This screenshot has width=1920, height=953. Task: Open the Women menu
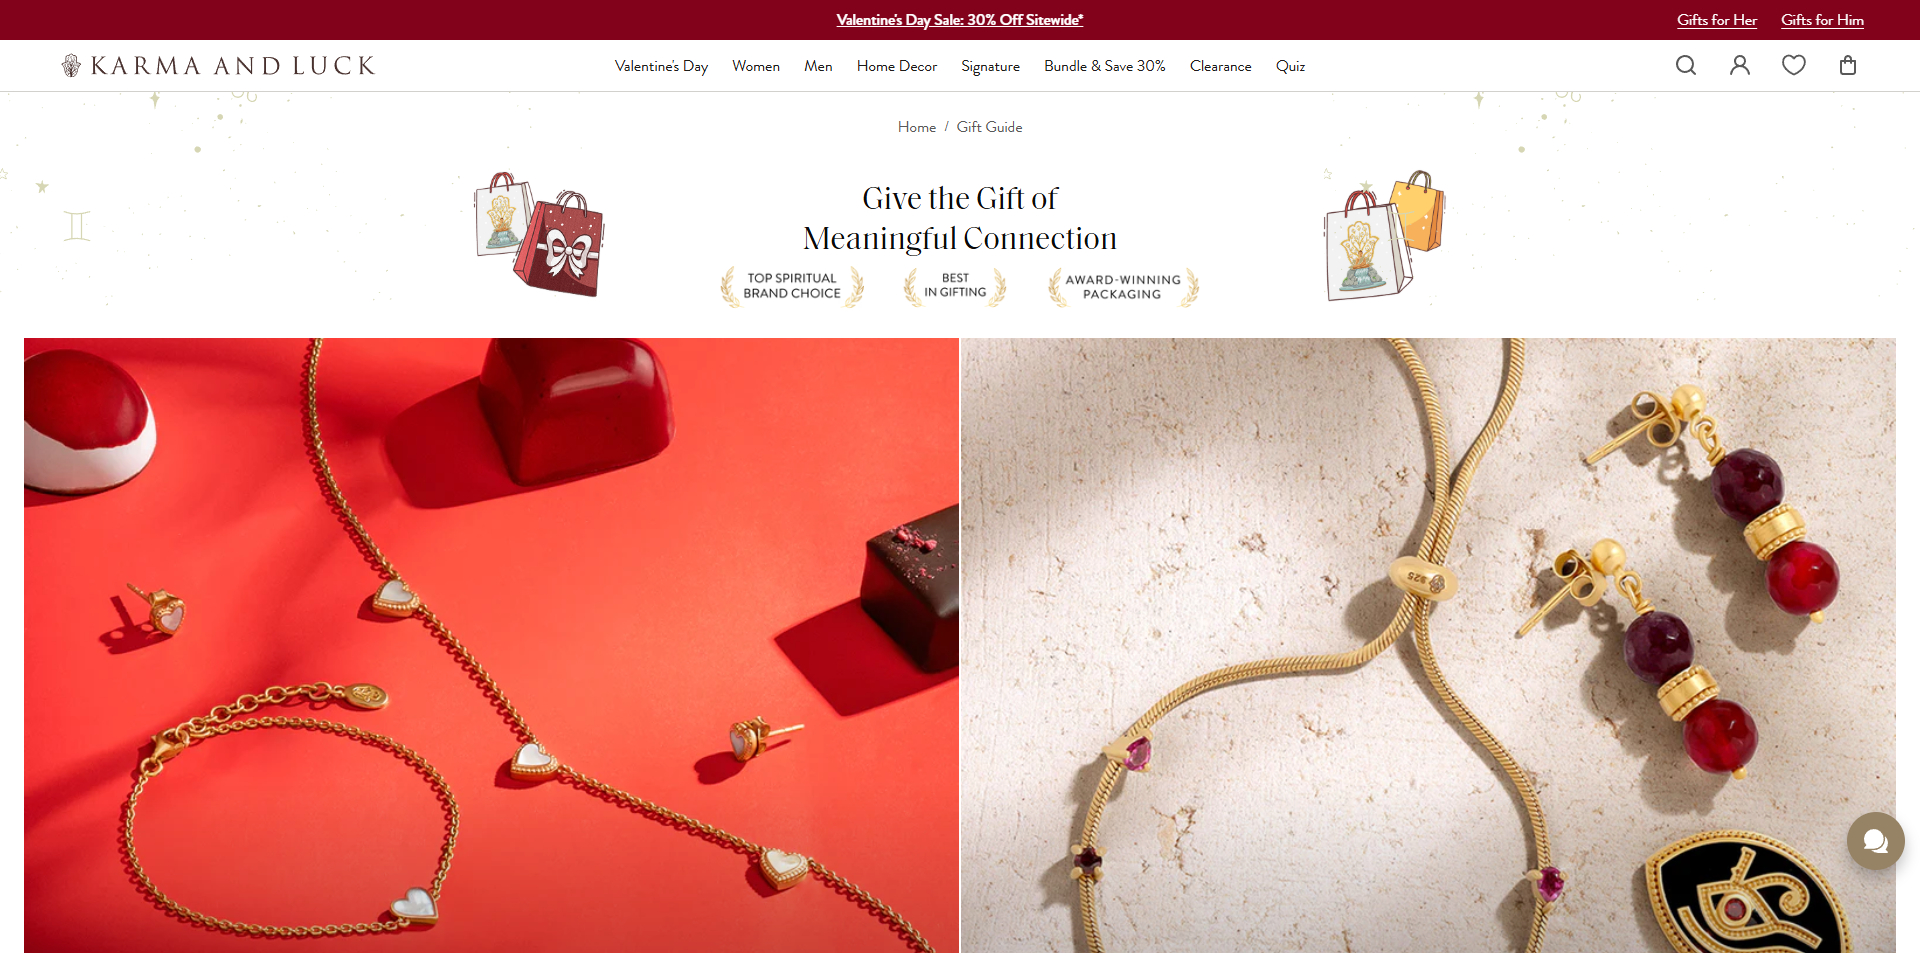click(x=756, y=66)
